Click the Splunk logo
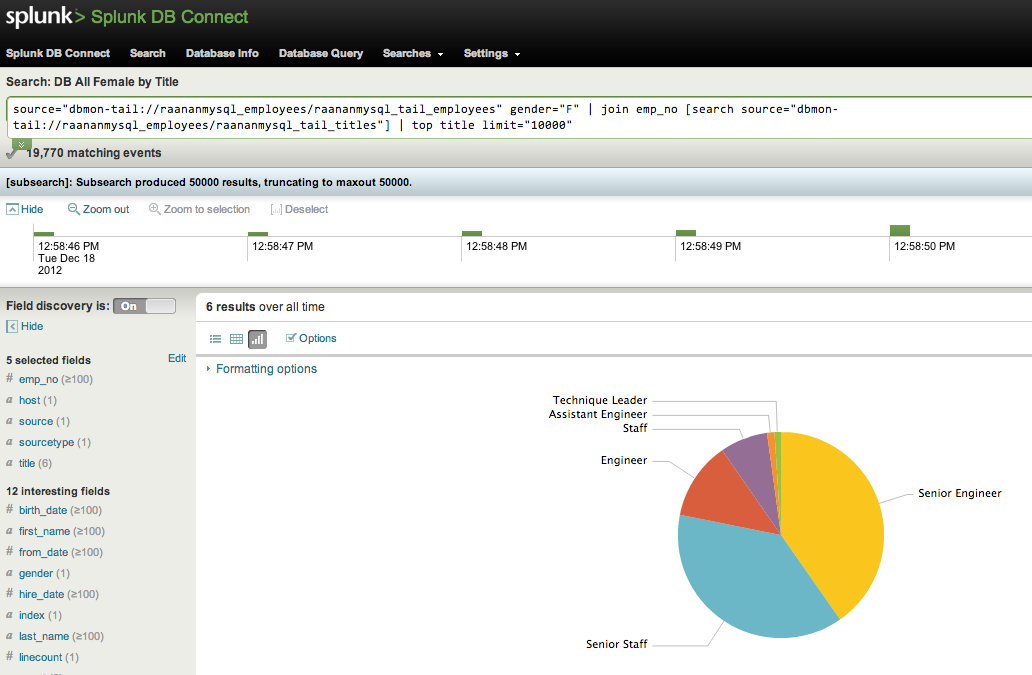Image resolution: width=1032 pixels, height=675 pixels. (x=38, y=16)
